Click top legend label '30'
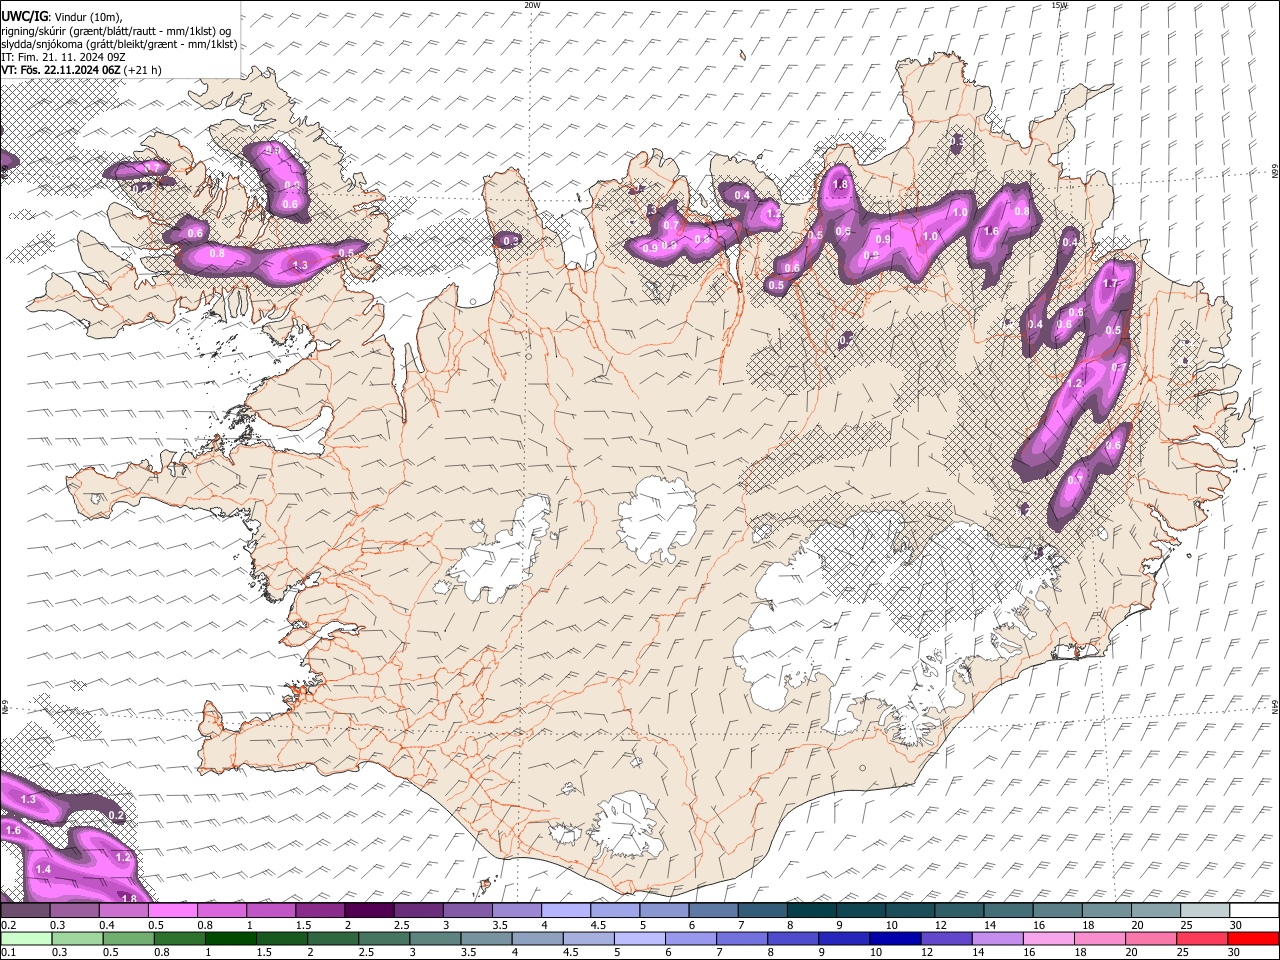 tap(1236, 925)
